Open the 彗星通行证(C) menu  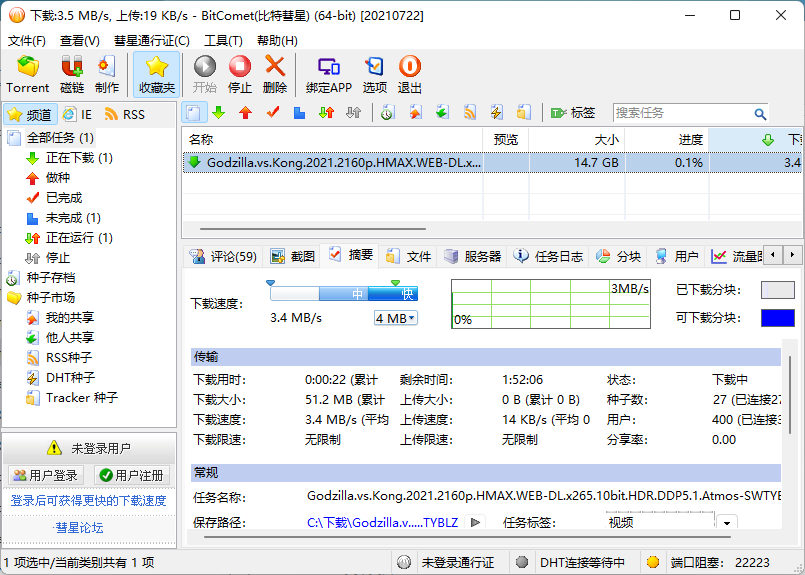coord(151,41)
